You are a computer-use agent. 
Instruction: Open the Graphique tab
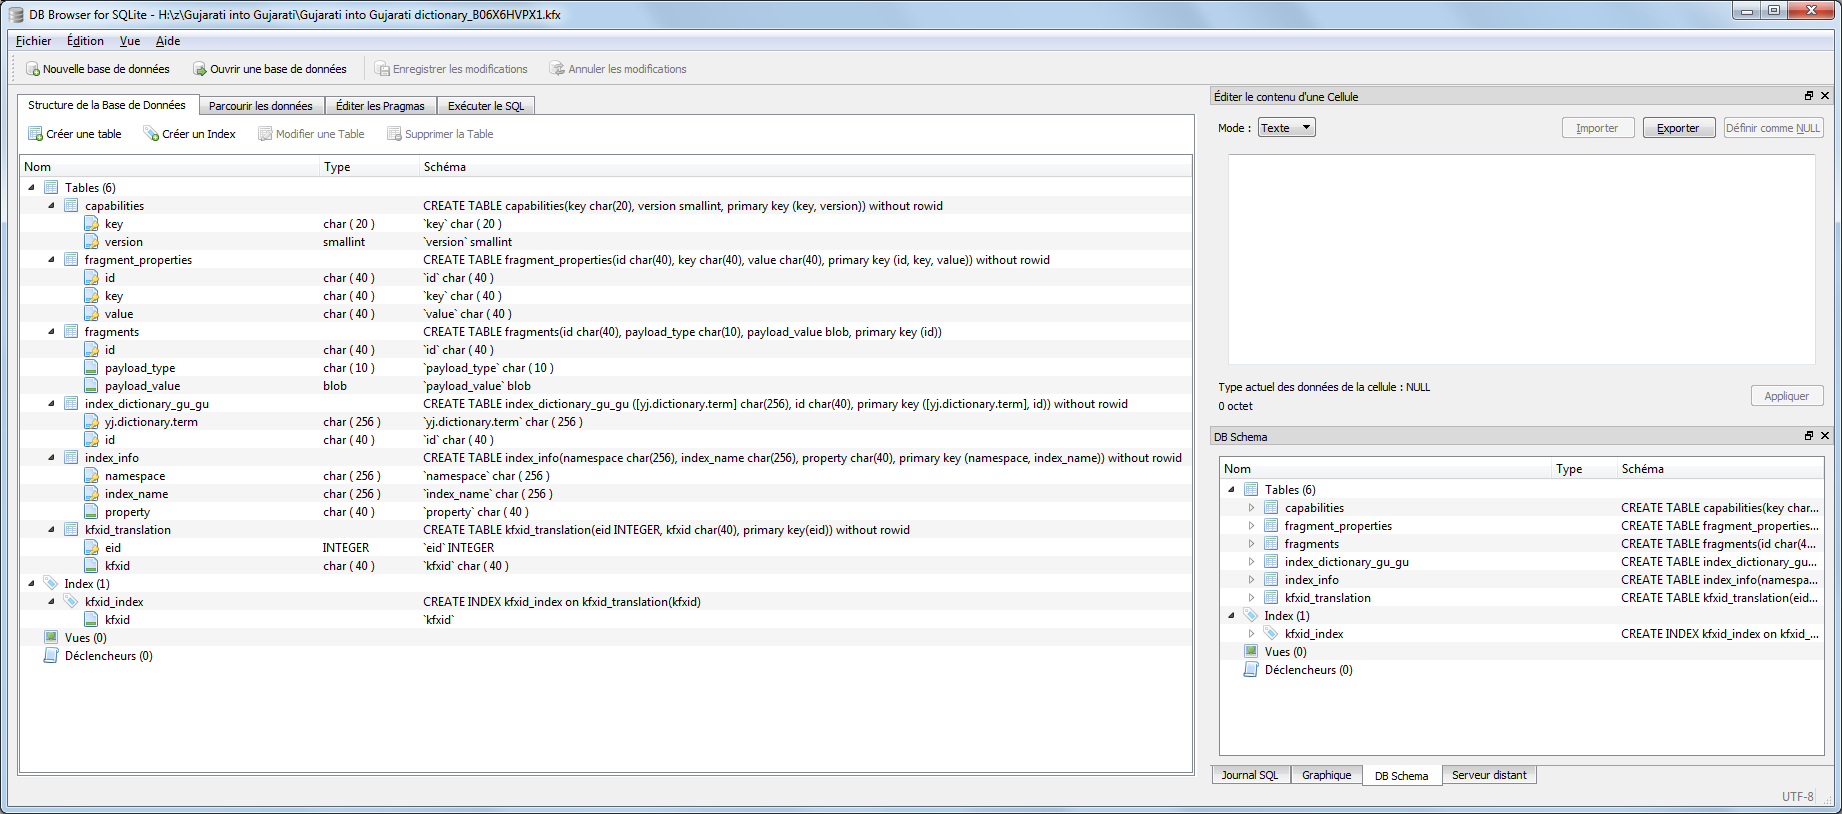tap(1326, 775)
